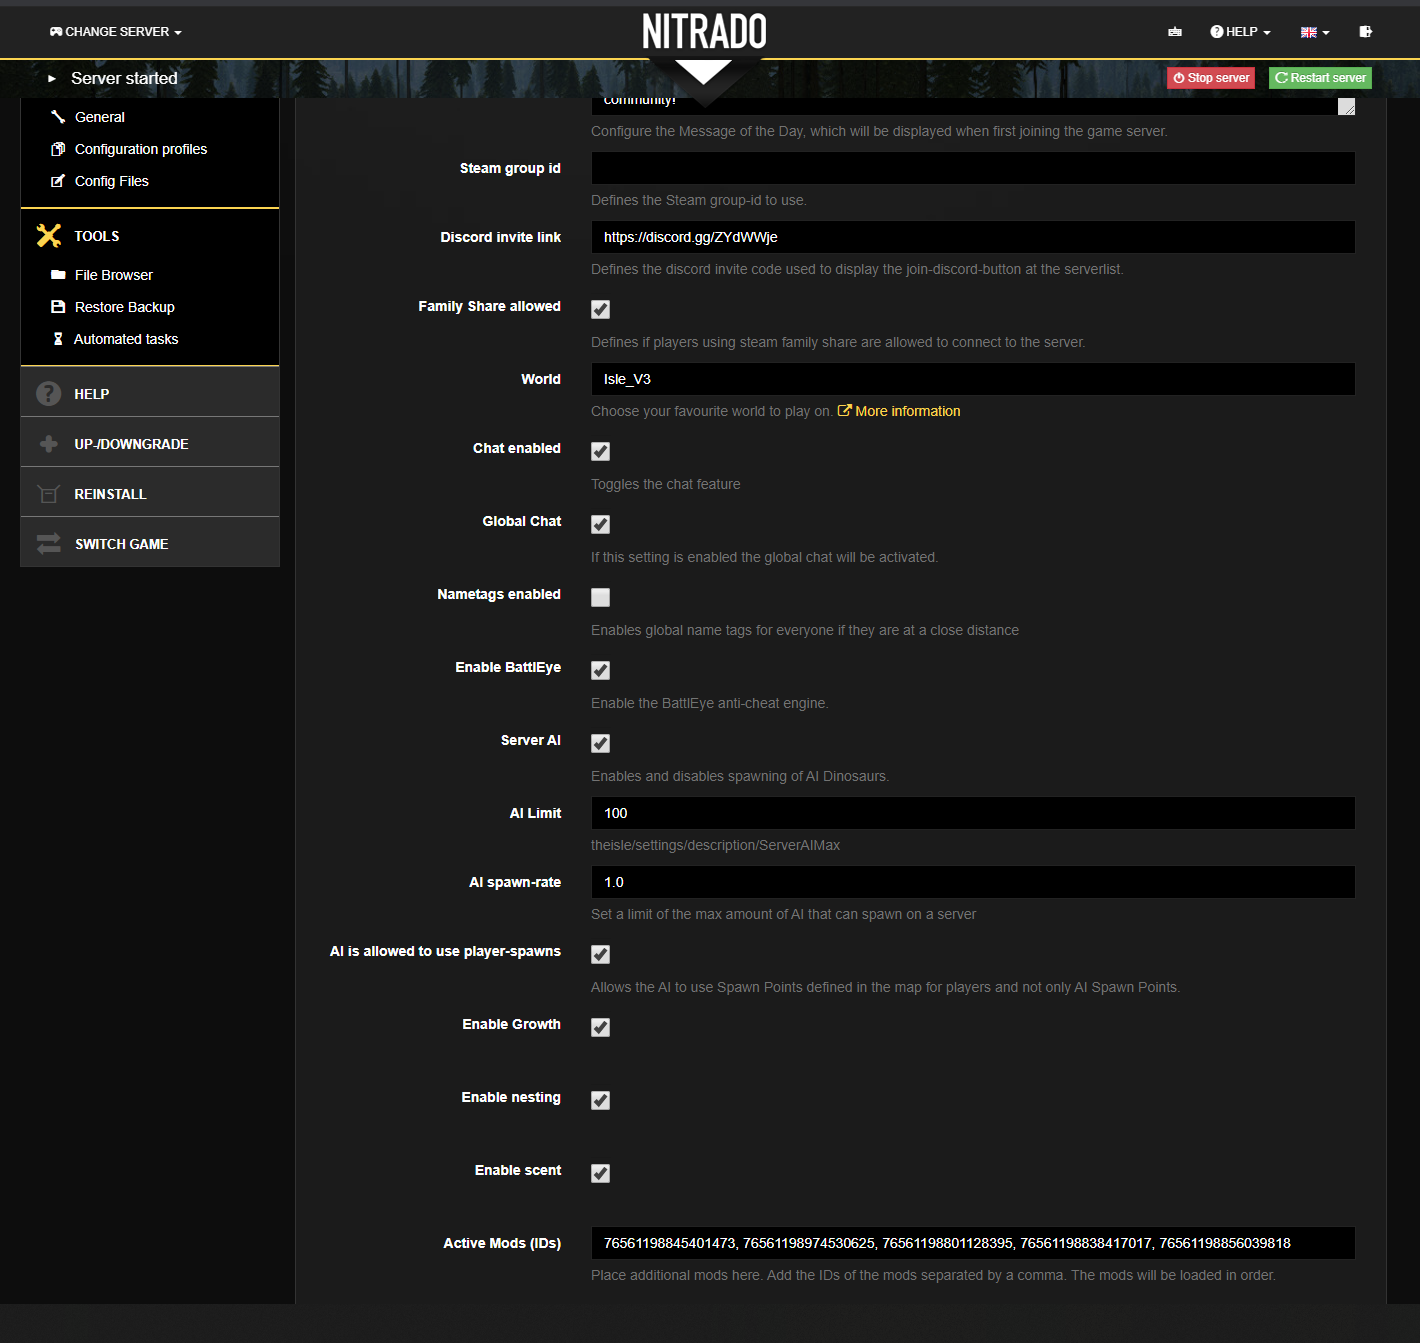
Task: Click the 'Defines the Steam group-id to use.' text
Action: point(699,200)
